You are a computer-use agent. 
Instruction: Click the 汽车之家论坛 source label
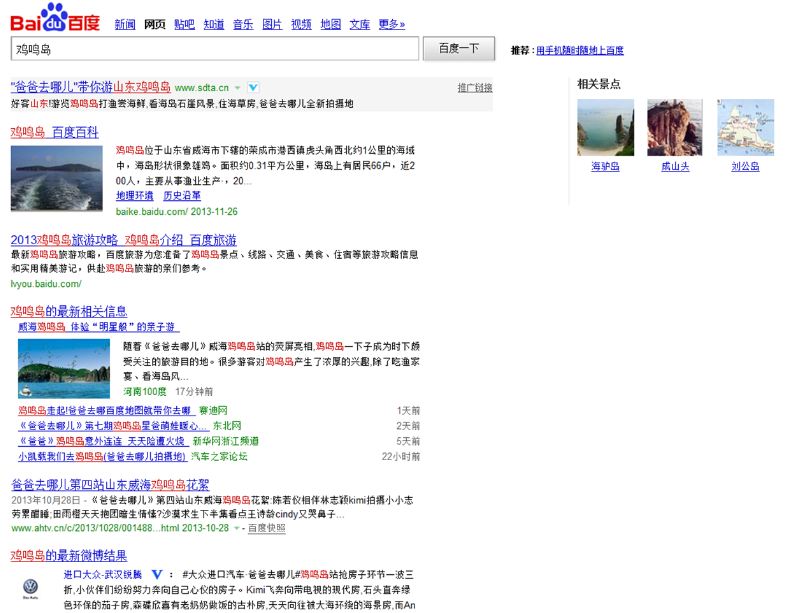click(219, 457)
